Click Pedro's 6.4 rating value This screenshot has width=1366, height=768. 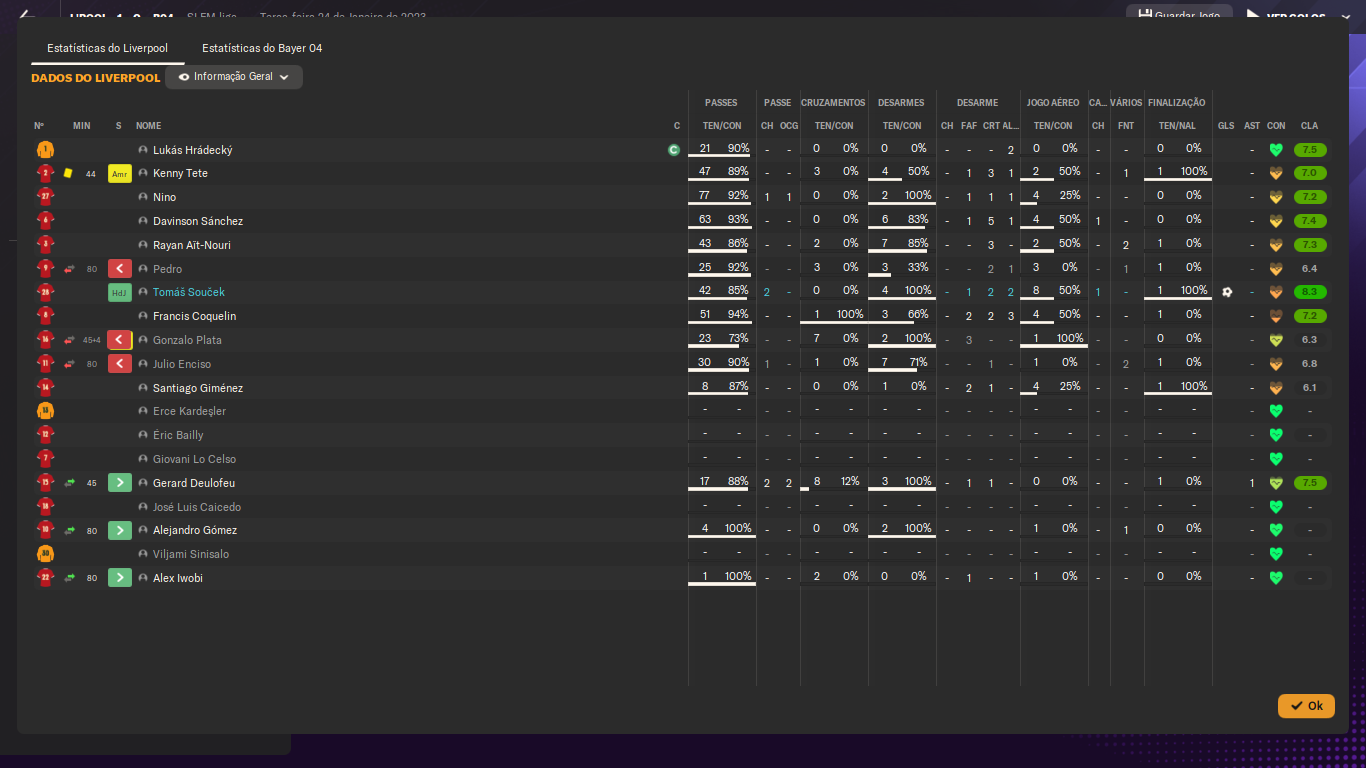[1309, 269]
